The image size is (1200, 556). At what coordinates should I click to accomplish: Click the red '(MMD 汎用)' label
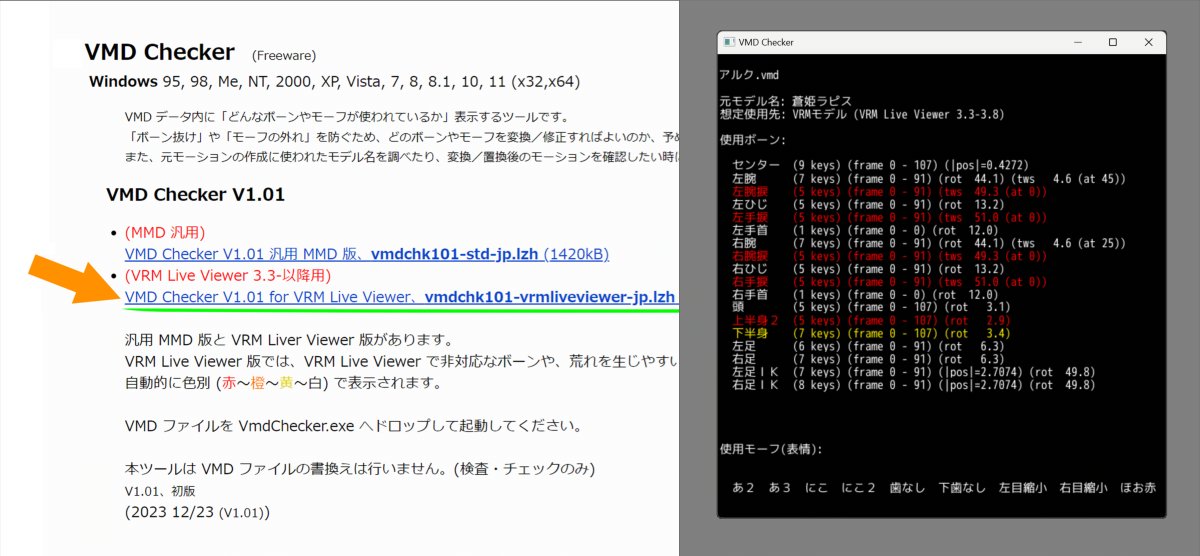coord(165,233)
